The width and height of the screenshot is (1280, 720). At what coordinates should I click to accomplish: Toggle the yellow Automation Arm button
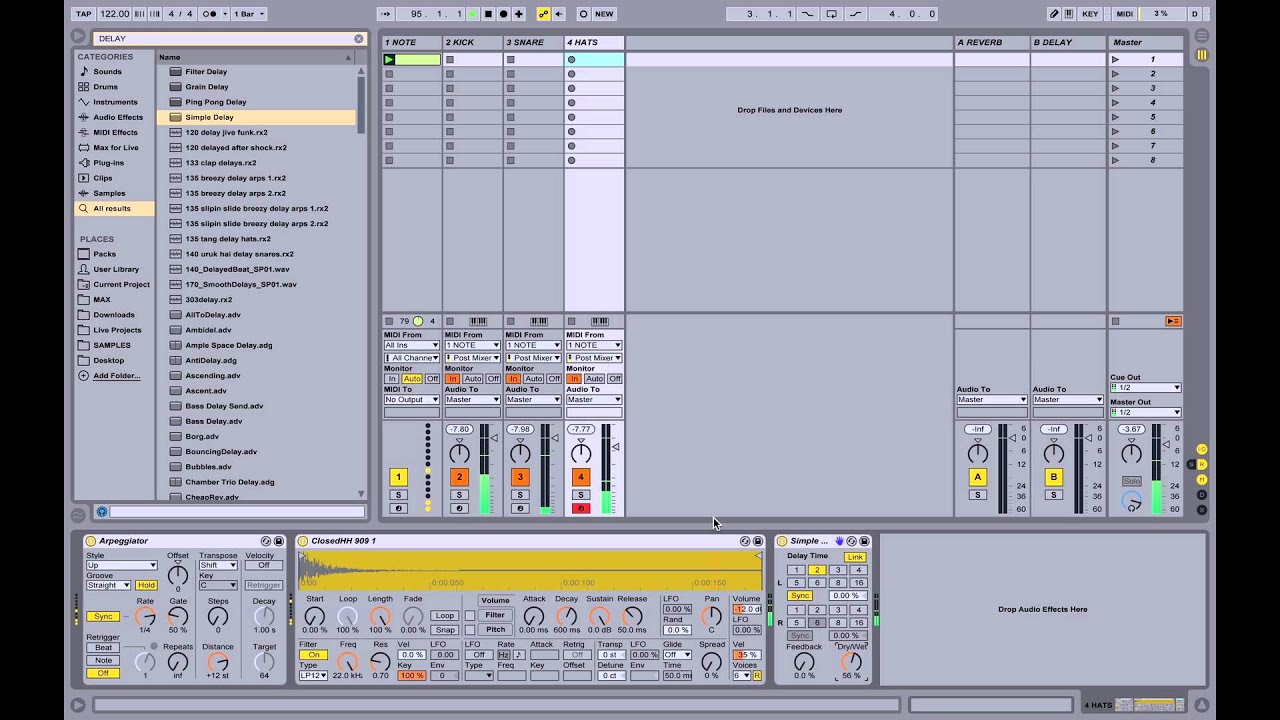[x=543, y=14]
